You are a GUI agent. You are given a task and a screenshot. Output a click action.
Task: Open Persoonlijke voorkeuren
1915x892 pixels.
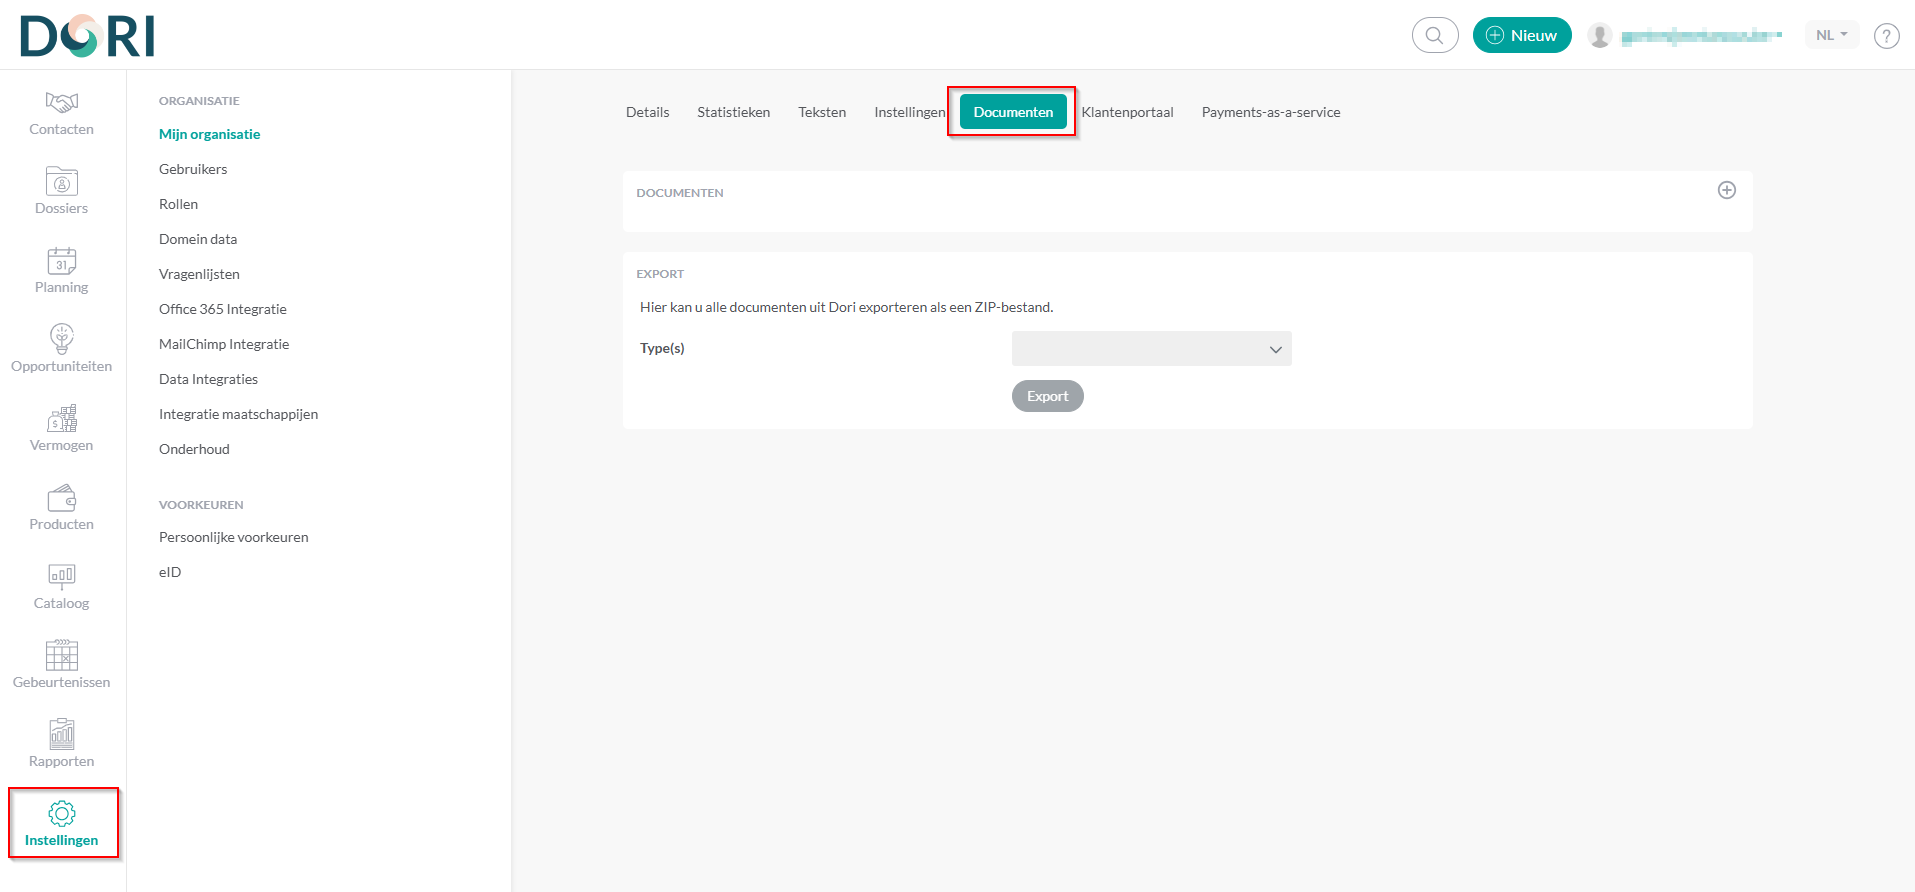(x=233, y=537)
